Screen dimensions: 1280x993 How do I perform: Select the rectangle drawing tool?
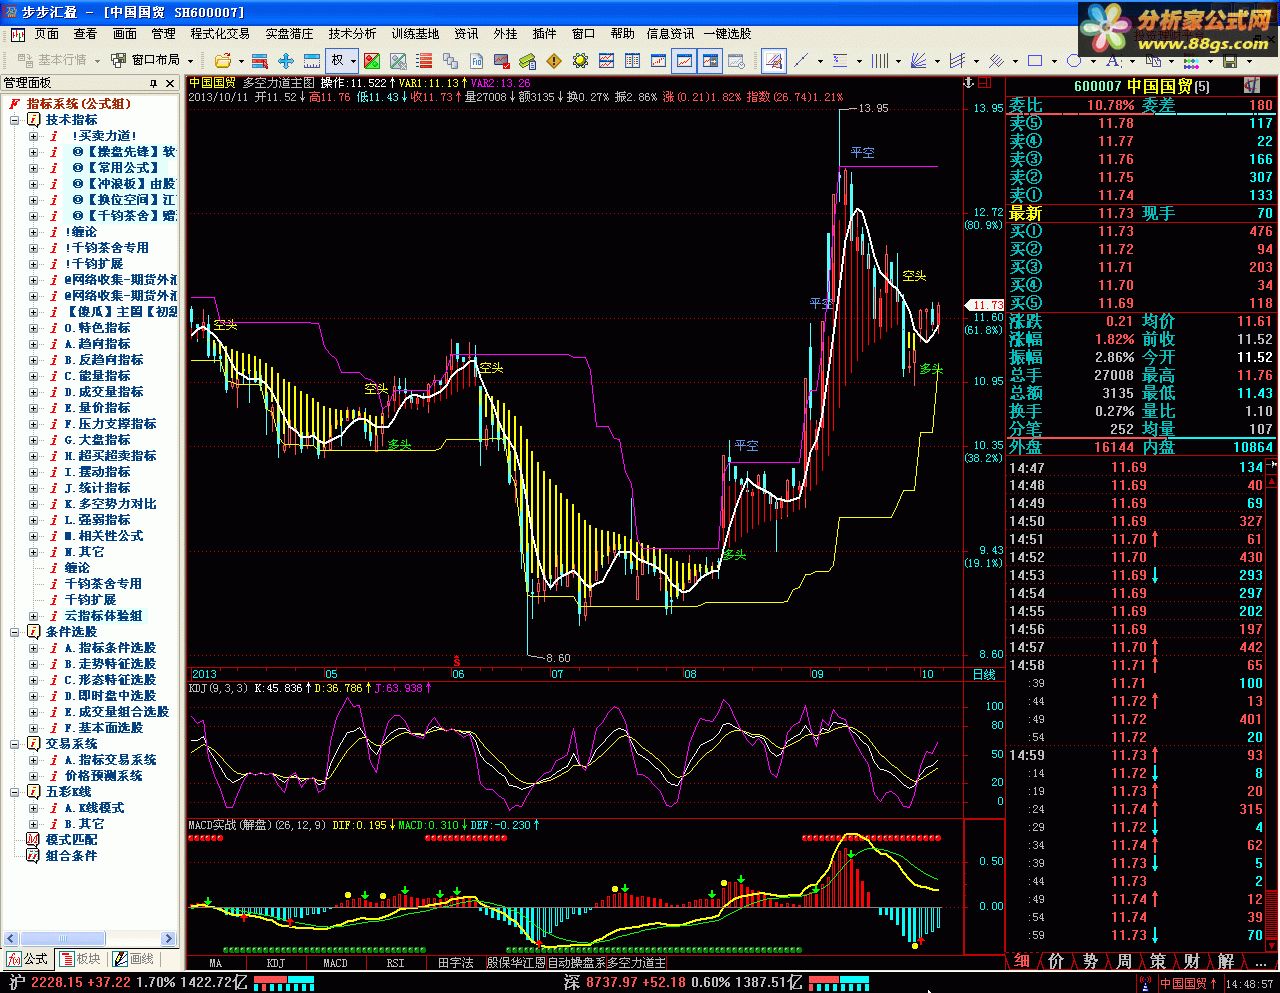pos(1035,60)
